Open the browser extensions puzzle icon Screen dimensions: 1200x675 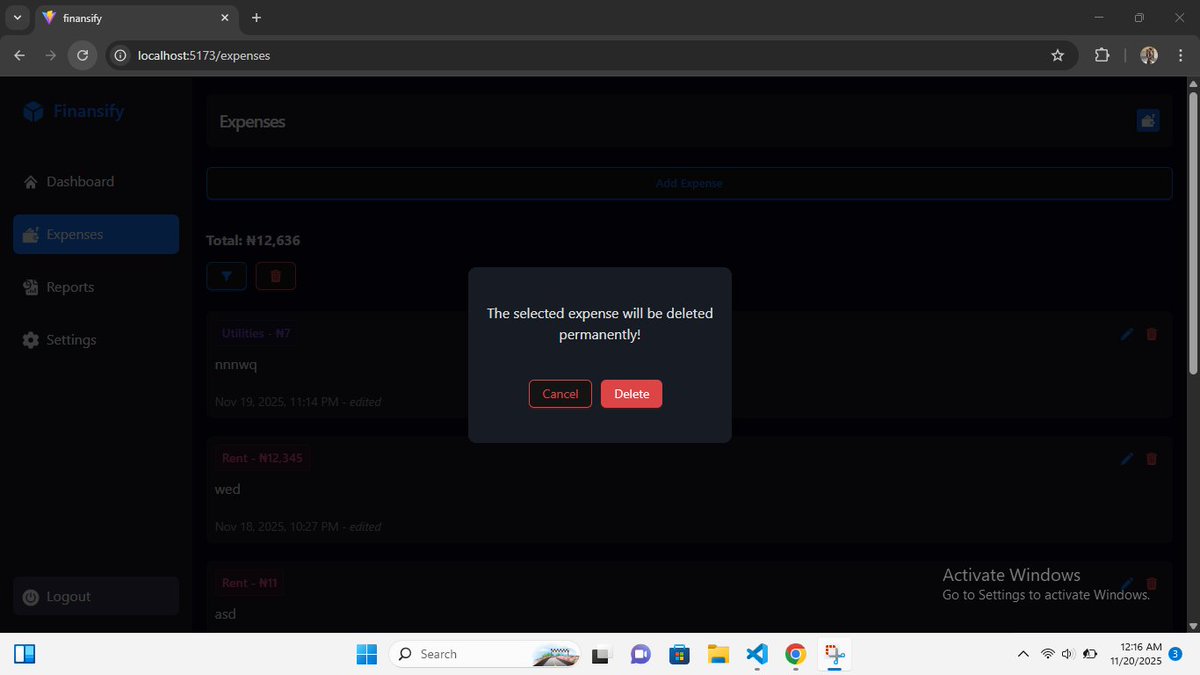click(1102, 56)
